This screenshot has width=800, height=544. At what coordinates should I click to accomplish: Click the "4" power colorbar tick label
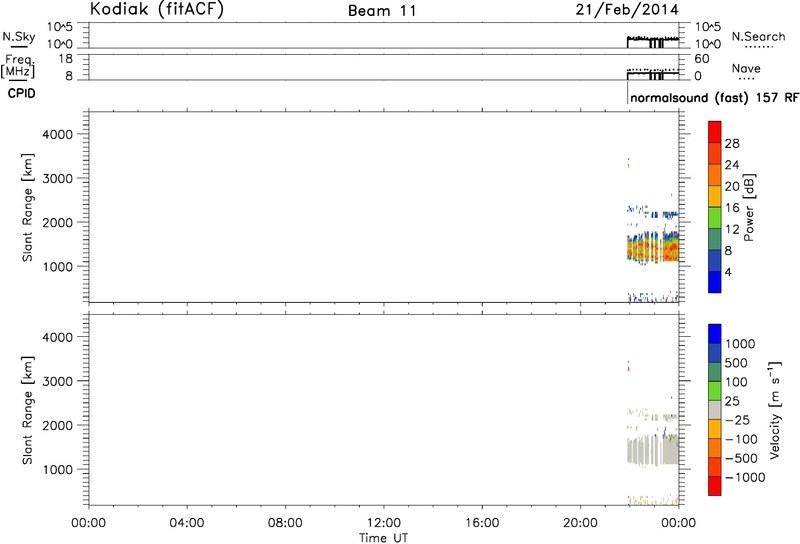click(729, 272)
